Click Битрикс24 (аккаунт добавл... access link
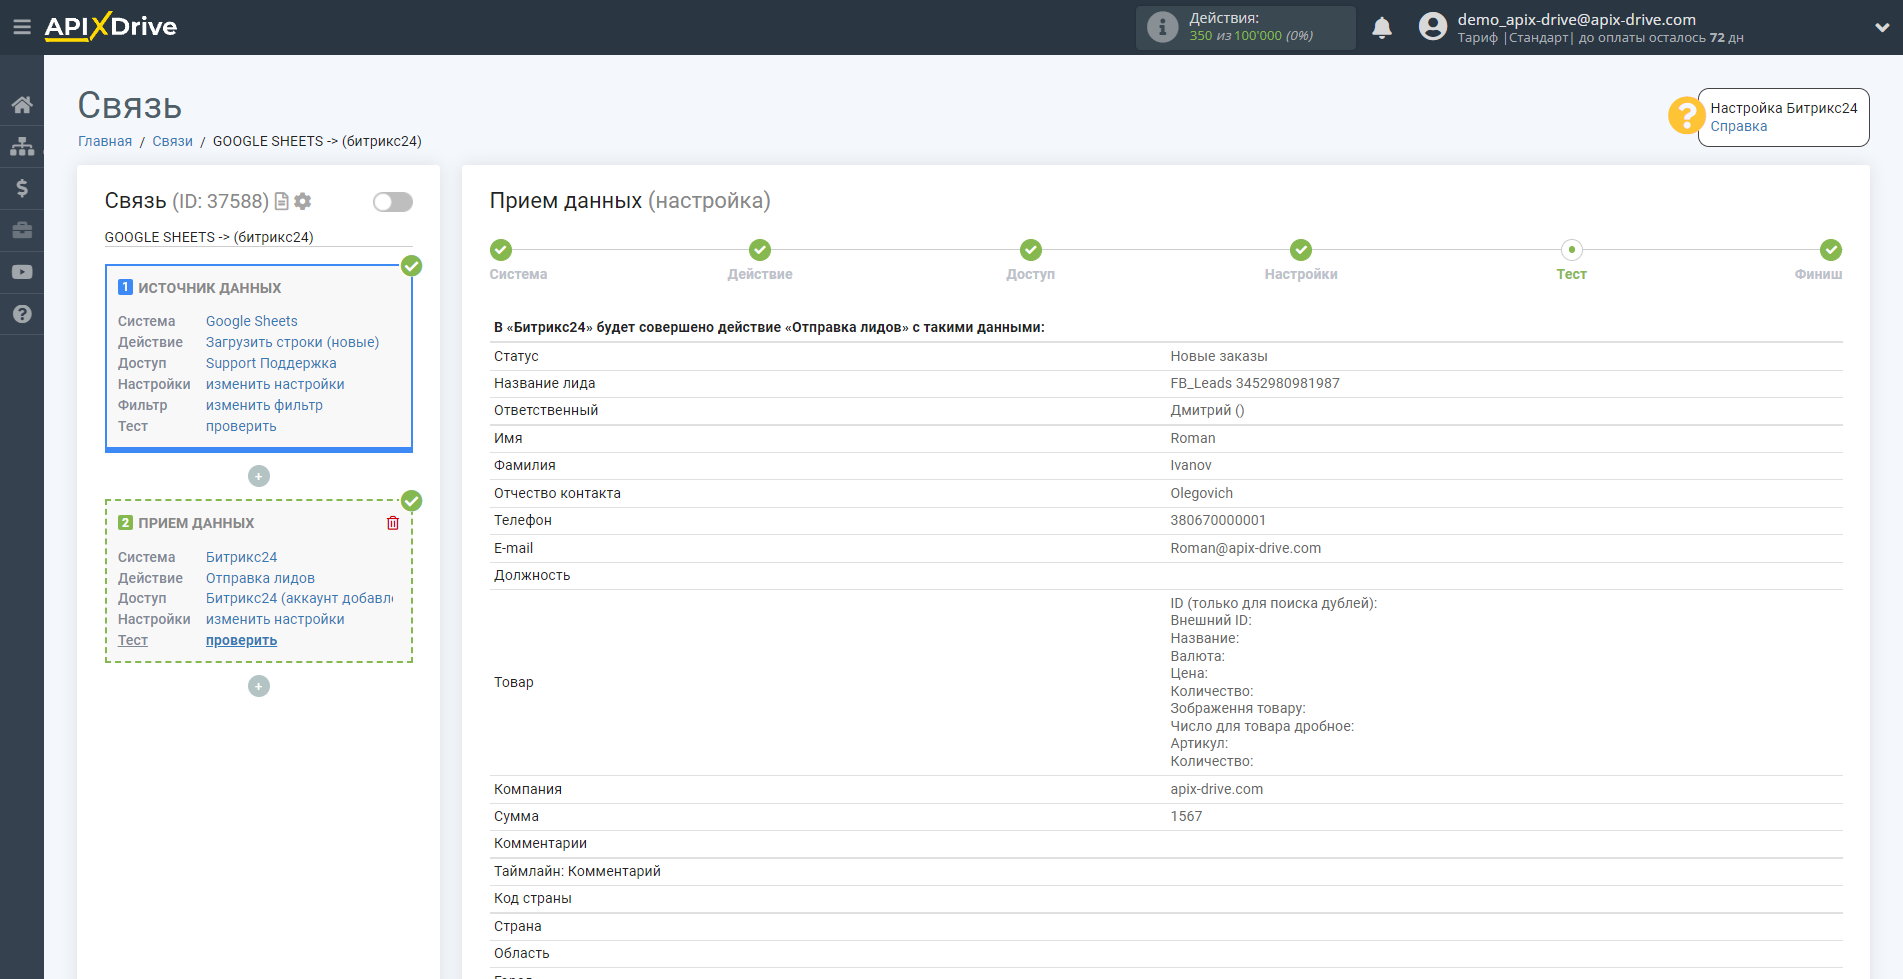The height and width of the screenshot is (979, 1903). tap(299, 598)
